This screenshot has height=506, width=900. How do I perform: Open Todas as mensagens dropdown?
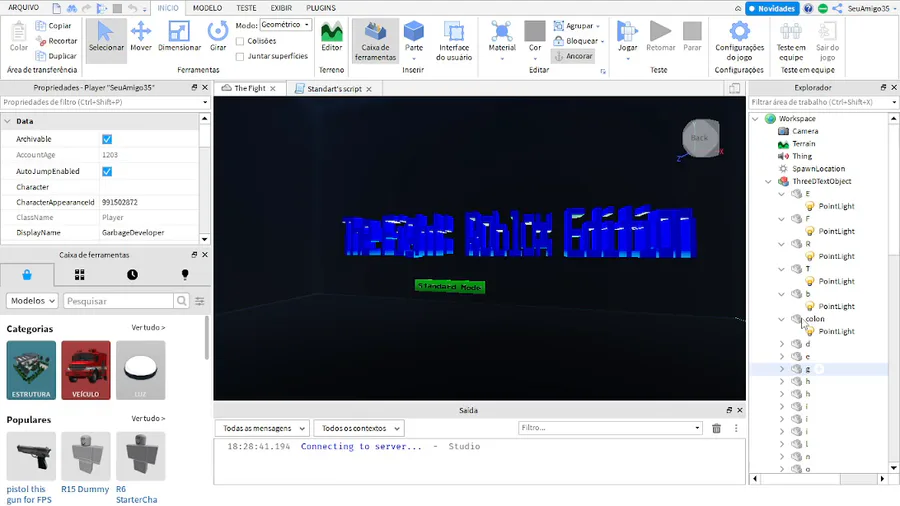263,428
